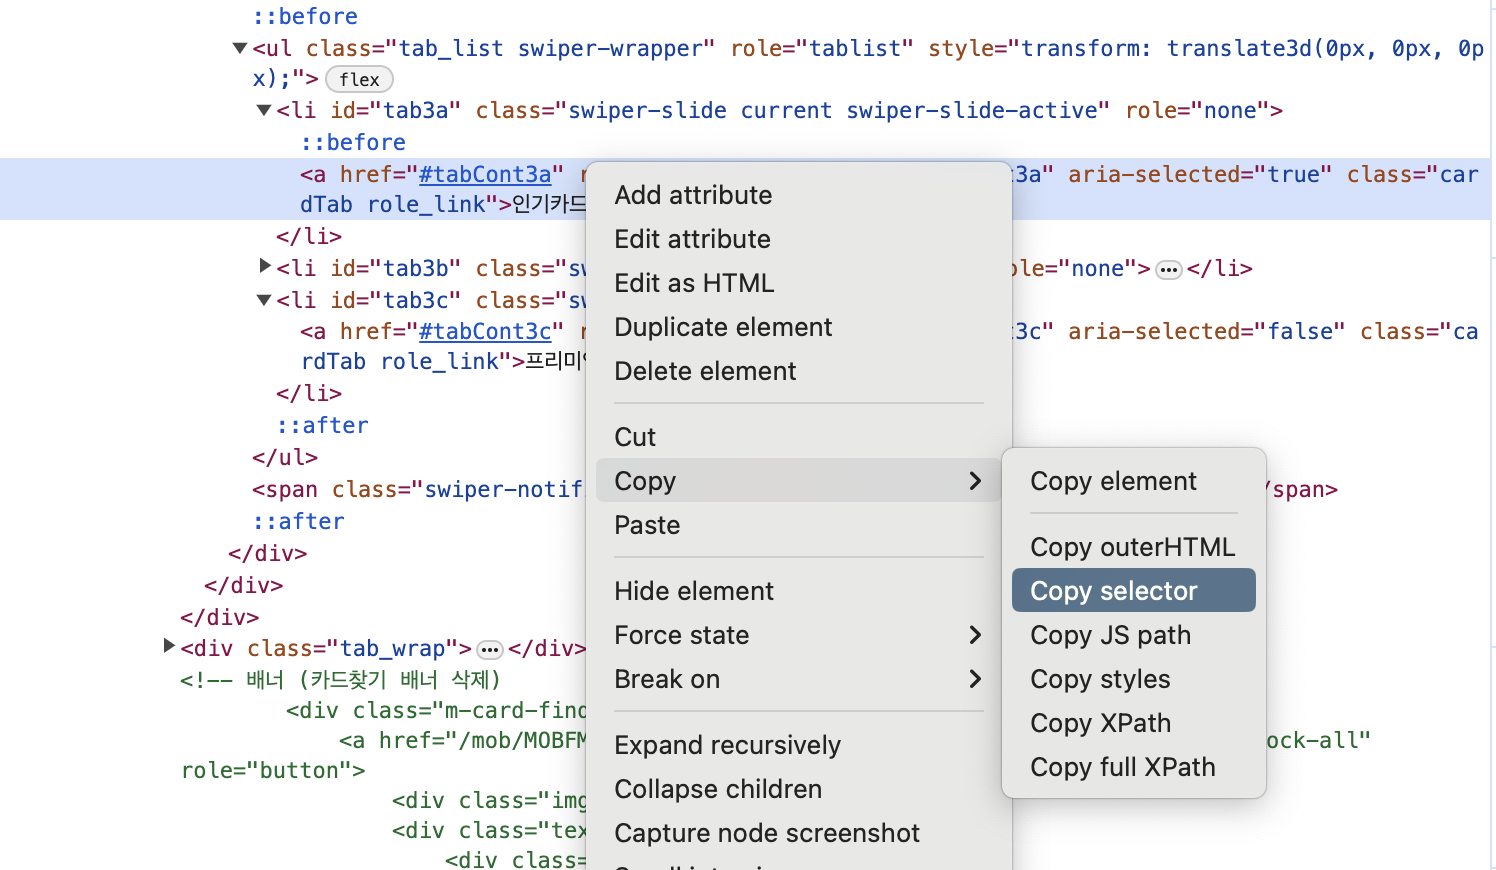1496x870 pixels.
Task: Select Edit as HTML
Action: click(x=694, y=283)
